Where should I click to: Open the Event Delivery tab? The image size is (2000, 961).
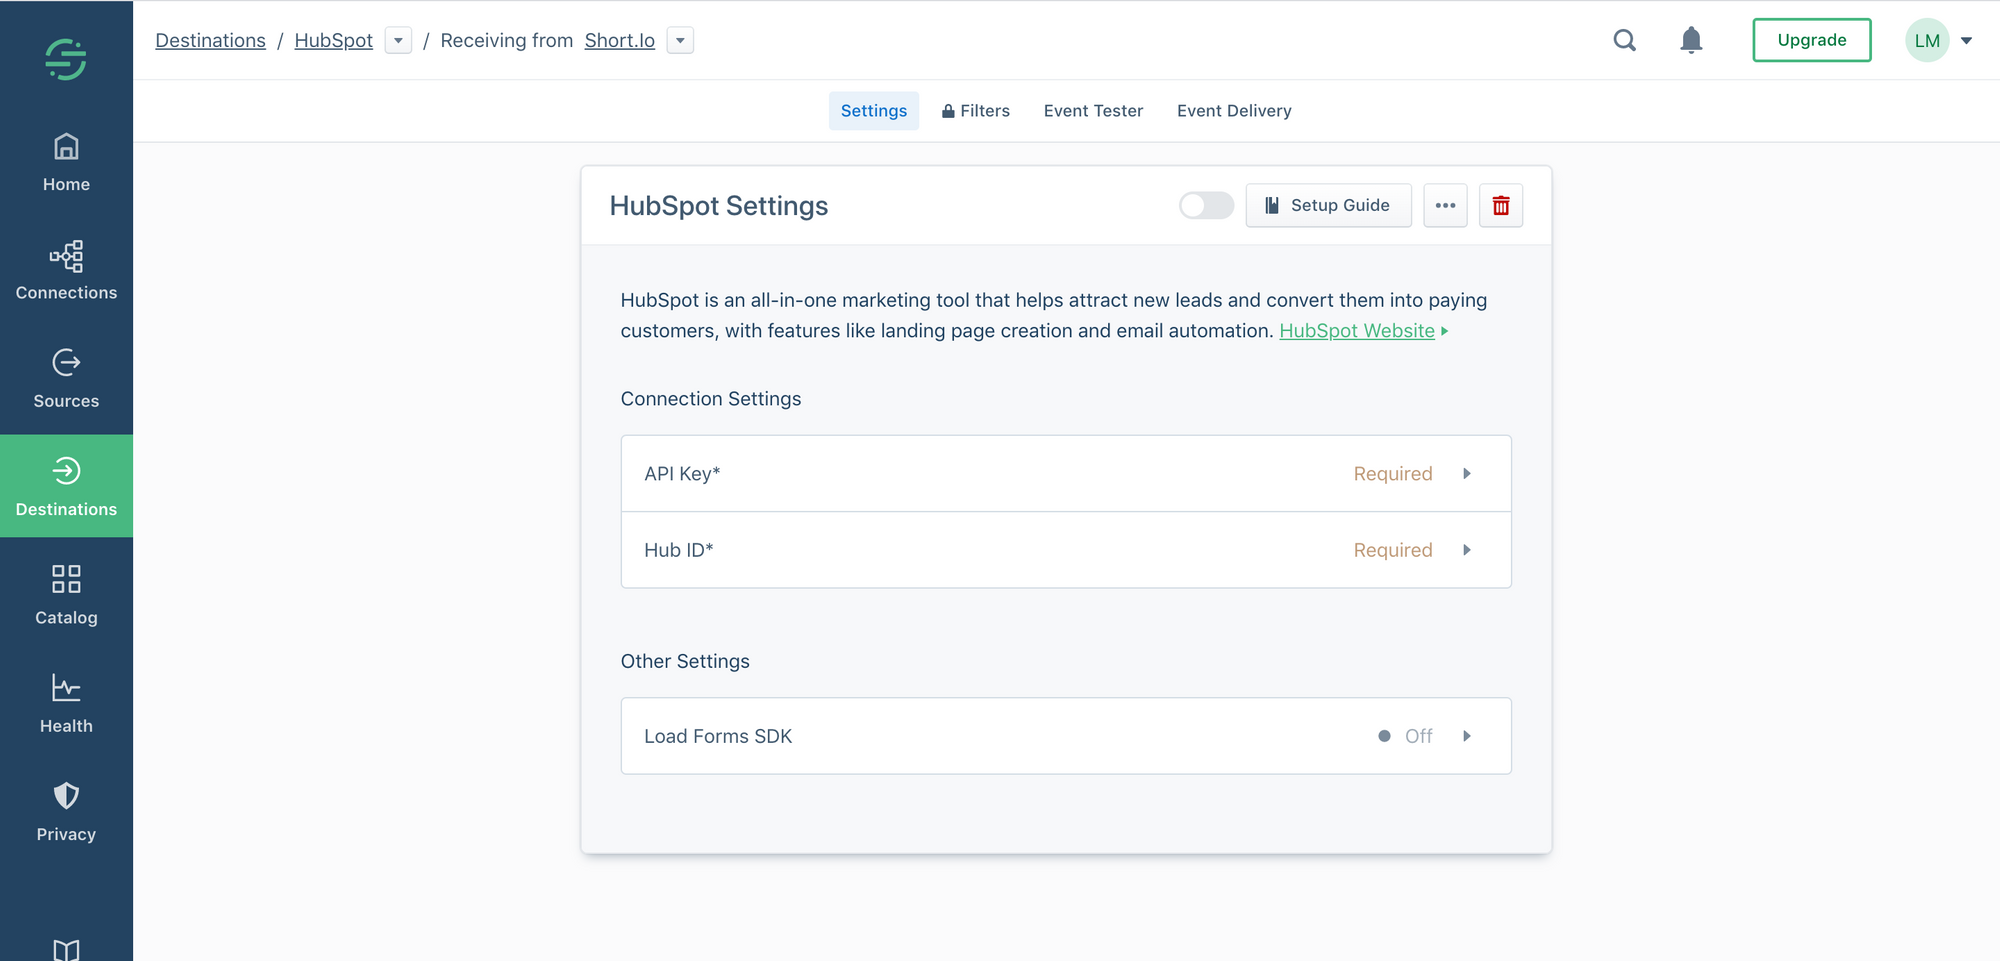point(1234,110)
